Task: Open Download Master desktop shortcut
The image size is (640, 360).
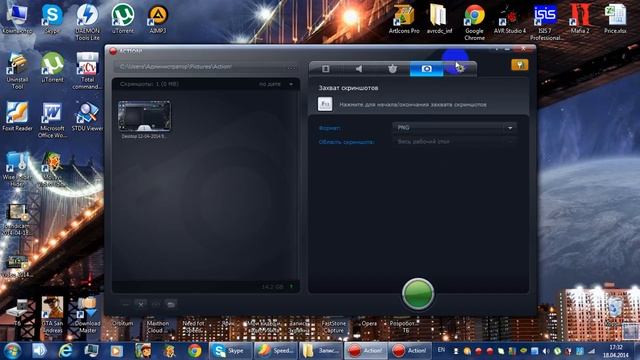Action: coord(87,315)
